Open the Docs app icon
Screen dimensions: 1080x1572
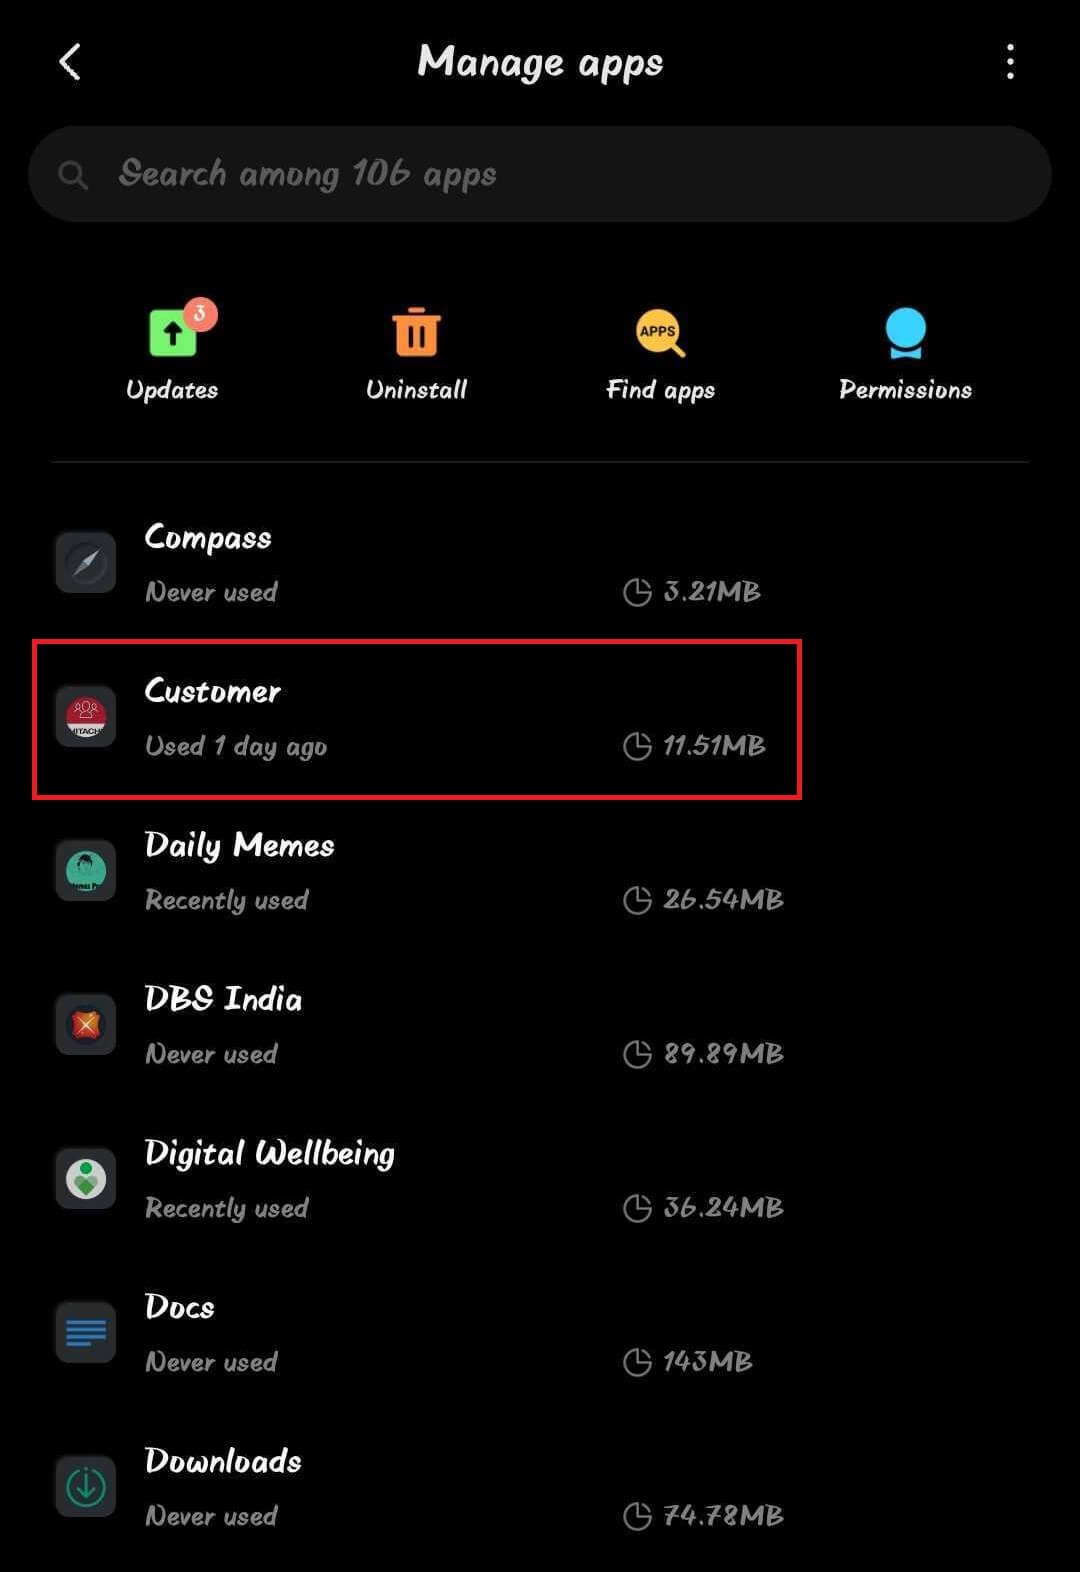point(86,1333)
